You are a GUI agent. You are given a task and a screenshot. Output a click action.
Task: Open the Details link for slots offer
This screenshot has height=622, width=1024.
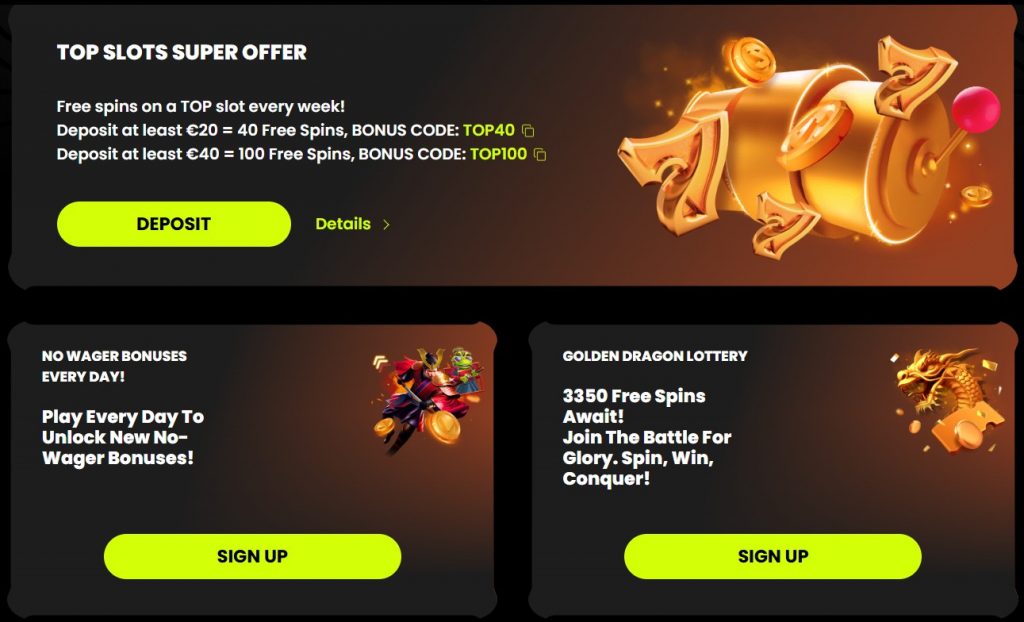coord(353,224)
